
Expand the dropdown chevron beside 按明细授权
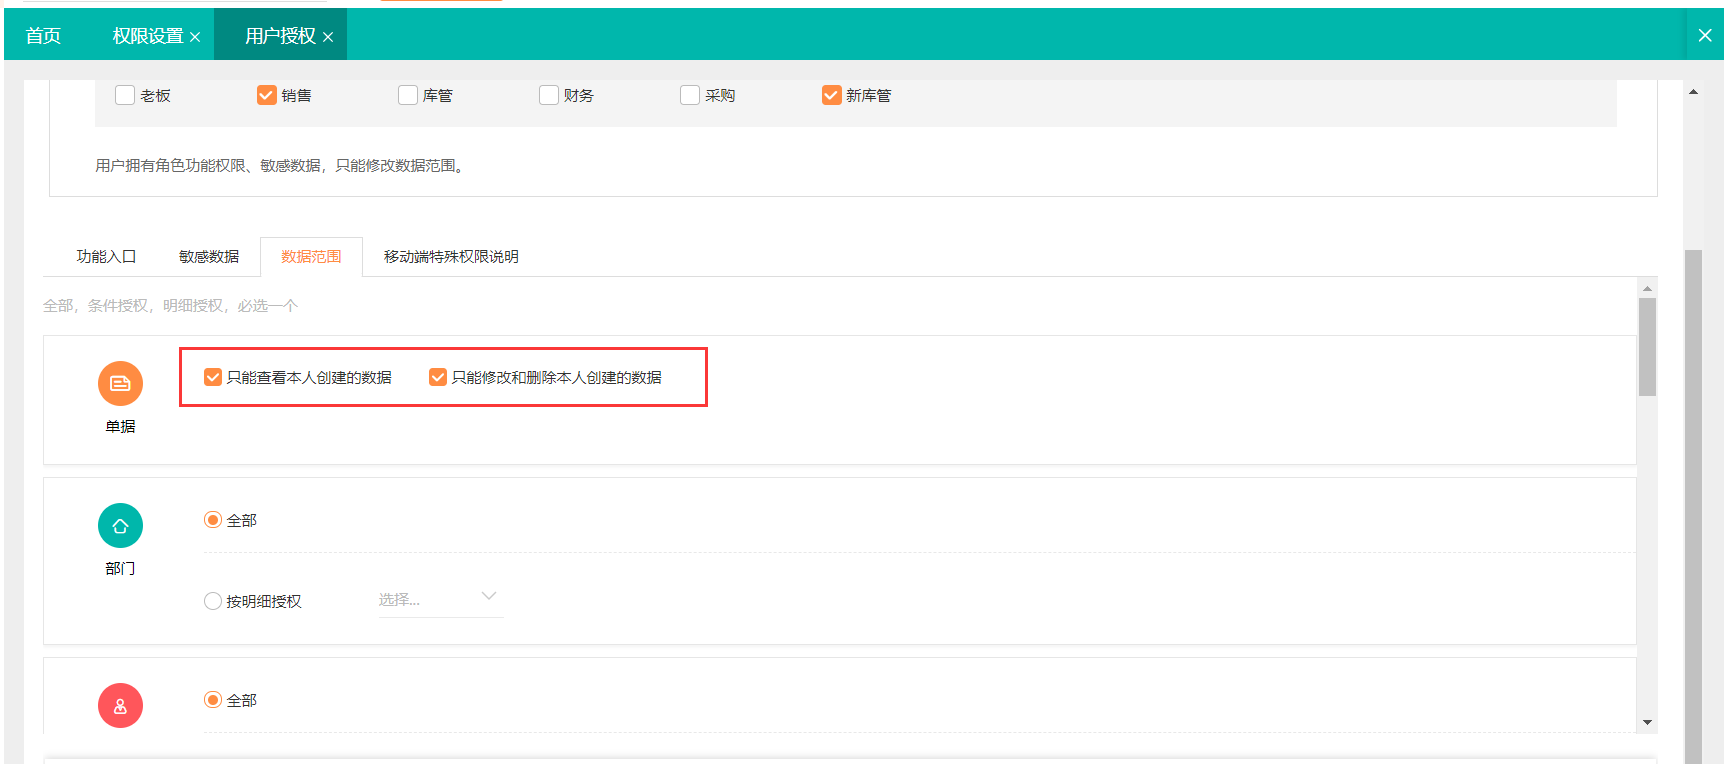coord(489,596)
